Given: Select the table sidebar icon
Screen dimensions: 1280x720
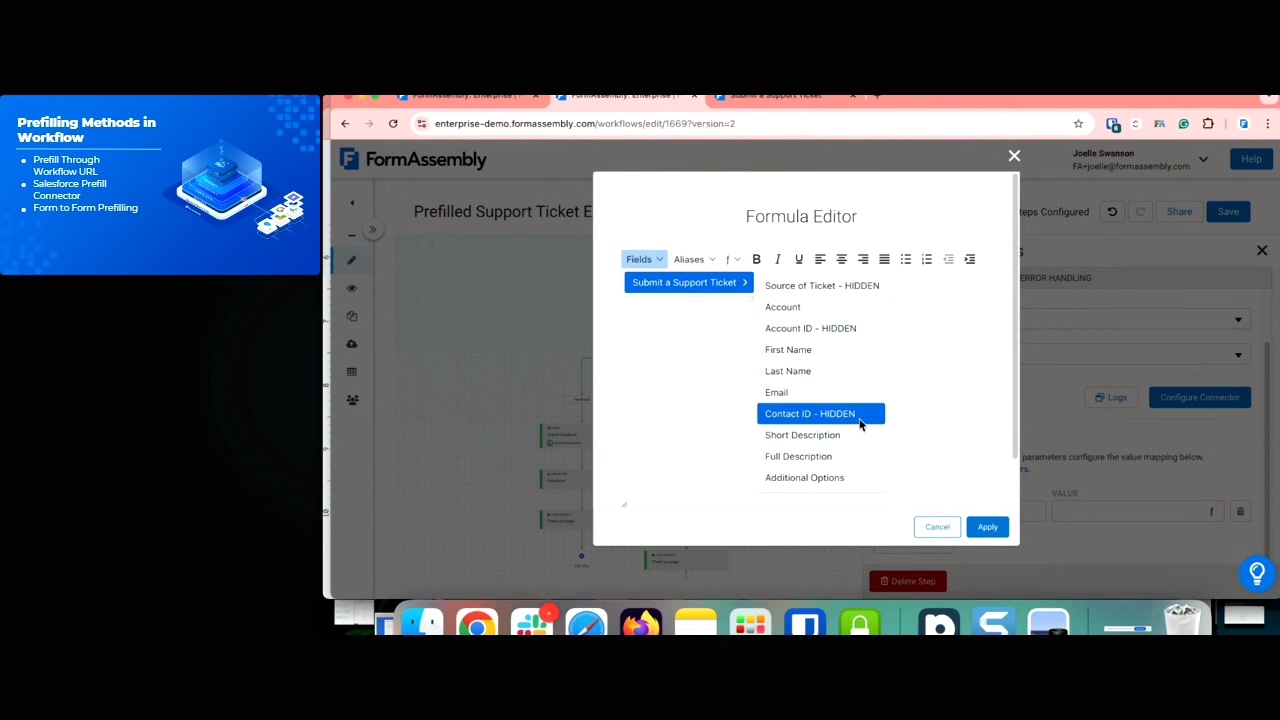Looking at the screenshot, I should pyautogui.click(x=352, y=372).
